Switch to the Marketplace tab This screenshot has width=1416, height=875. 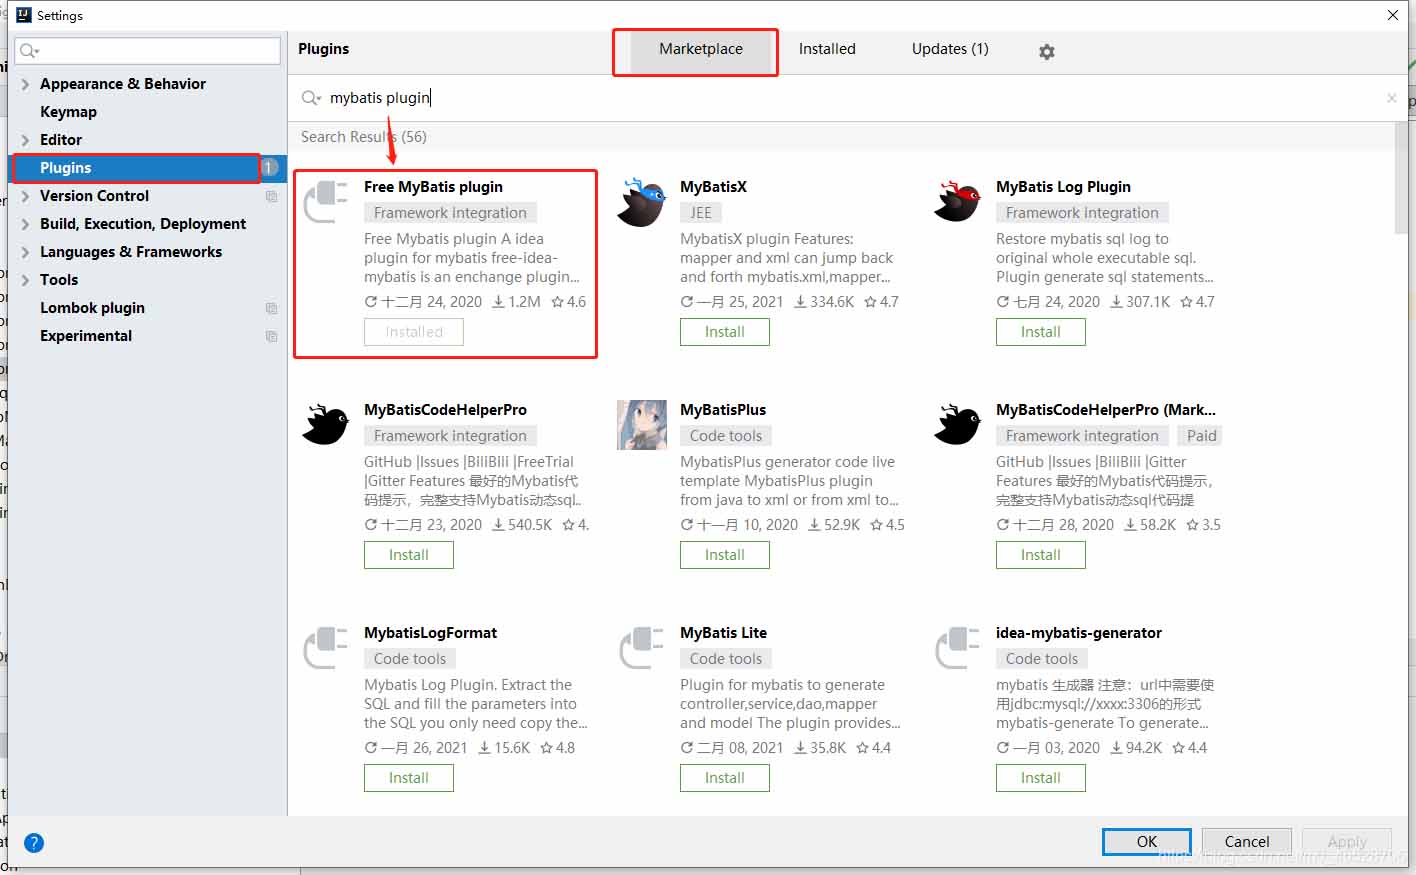tap(700, 49)
